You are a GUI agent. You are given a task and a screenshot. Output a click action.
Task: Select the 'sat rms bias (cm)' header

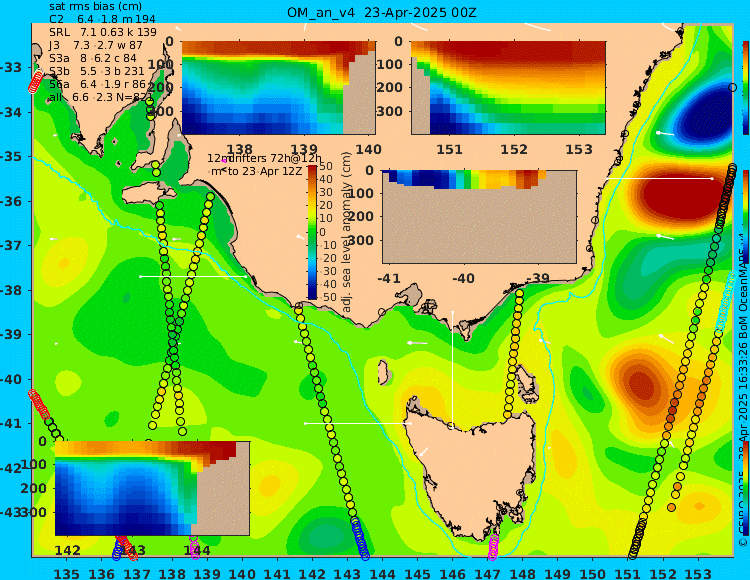pos(95,6)
